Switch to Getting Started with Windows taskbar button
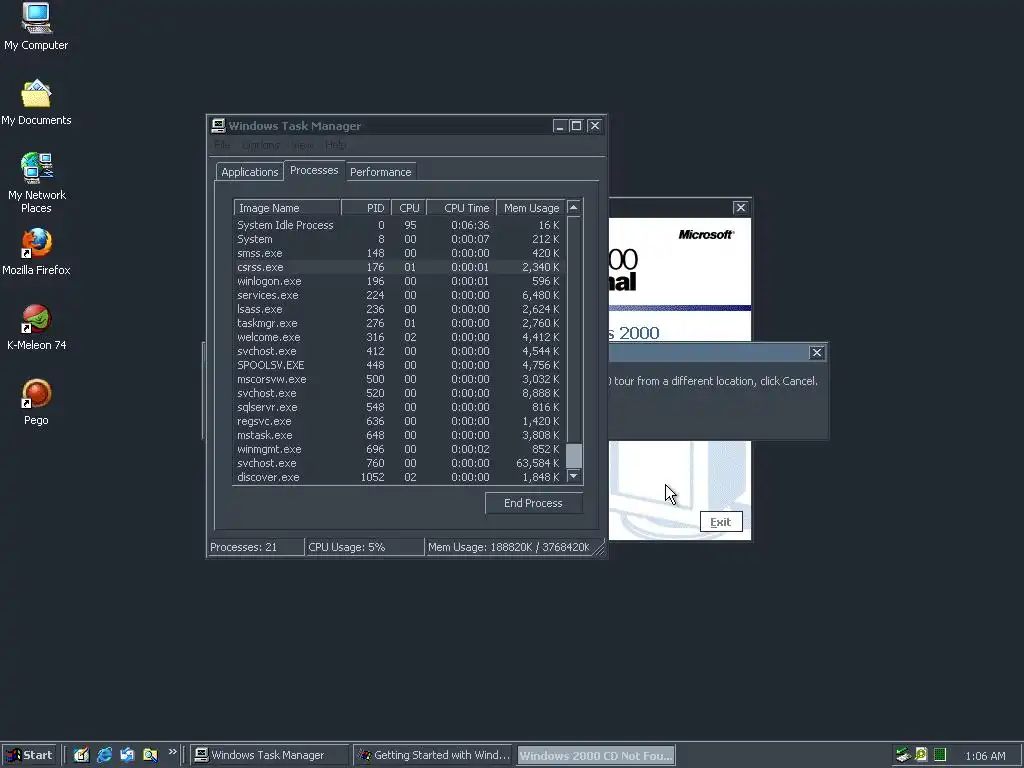1024x768 pixels. [434, 755]
